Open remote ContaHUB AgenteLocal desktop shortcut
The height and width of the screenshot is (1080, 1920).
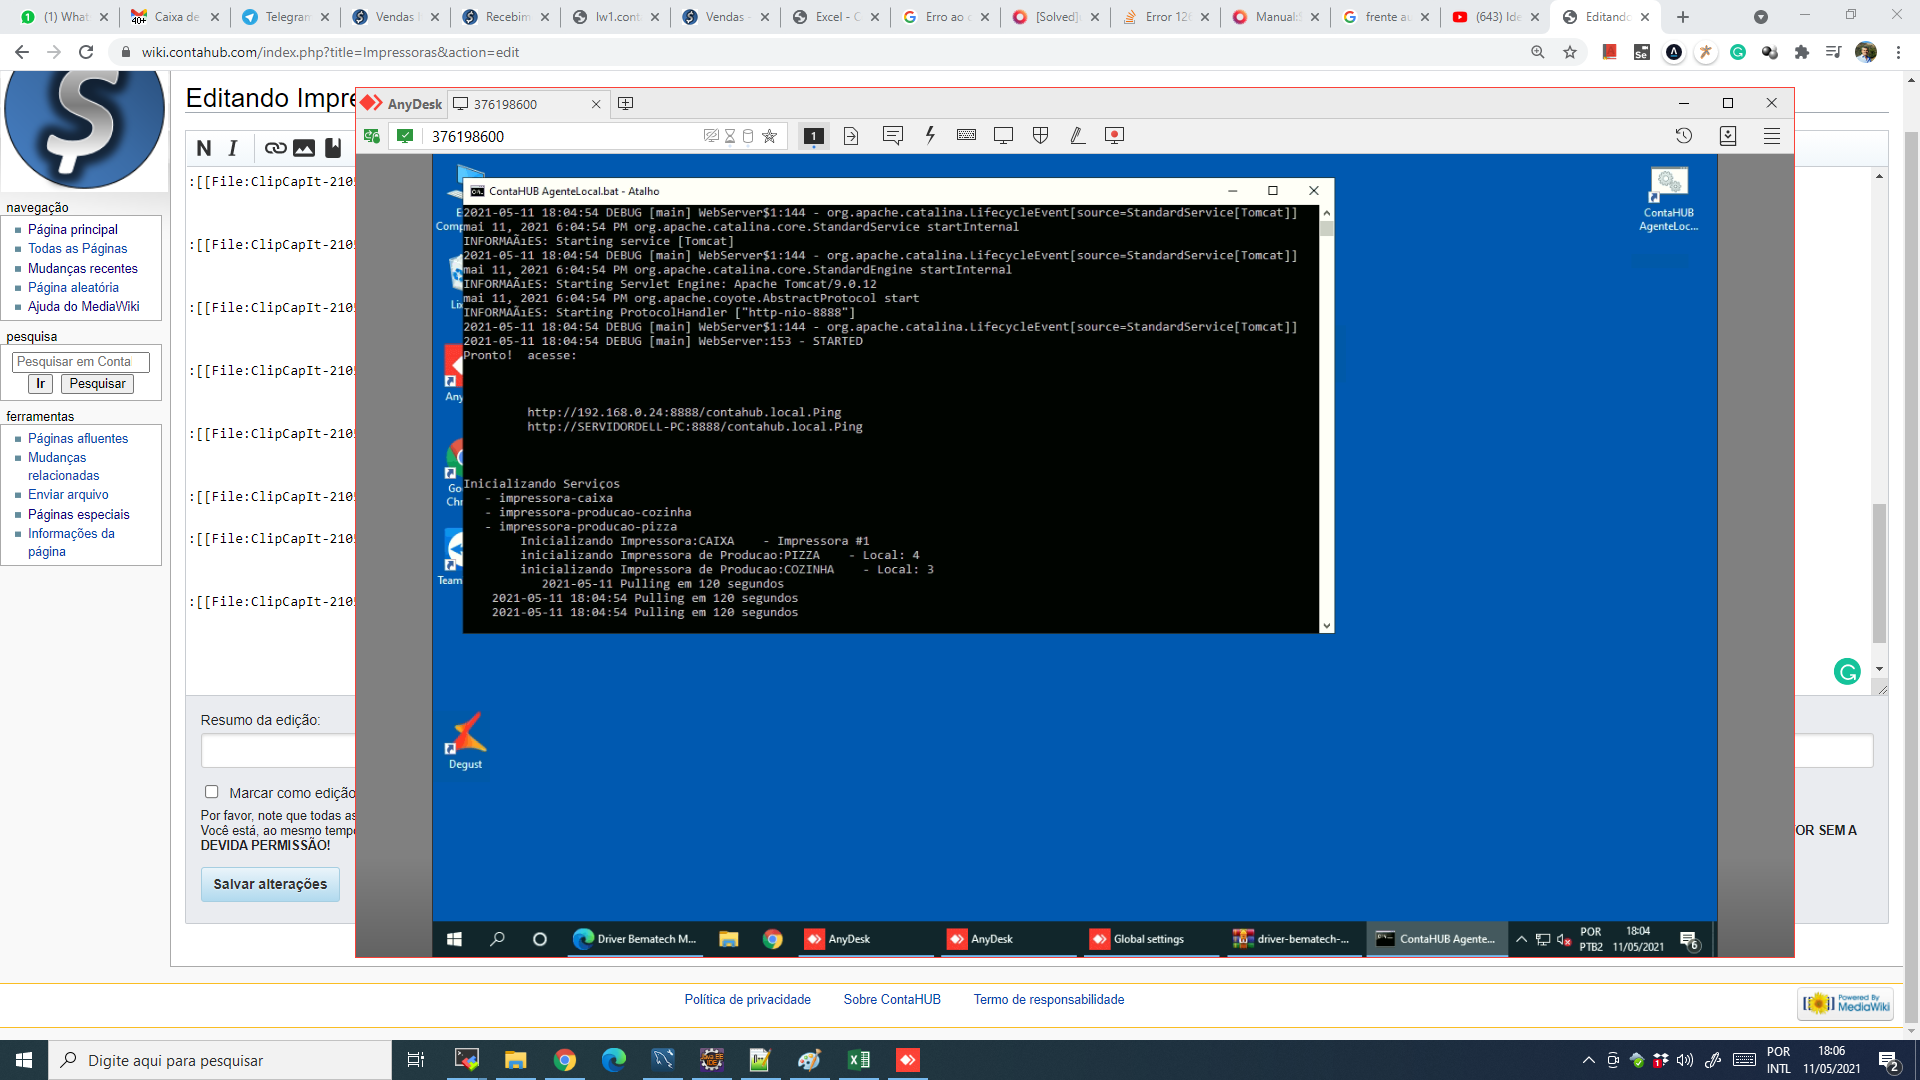pos(1668,200)
